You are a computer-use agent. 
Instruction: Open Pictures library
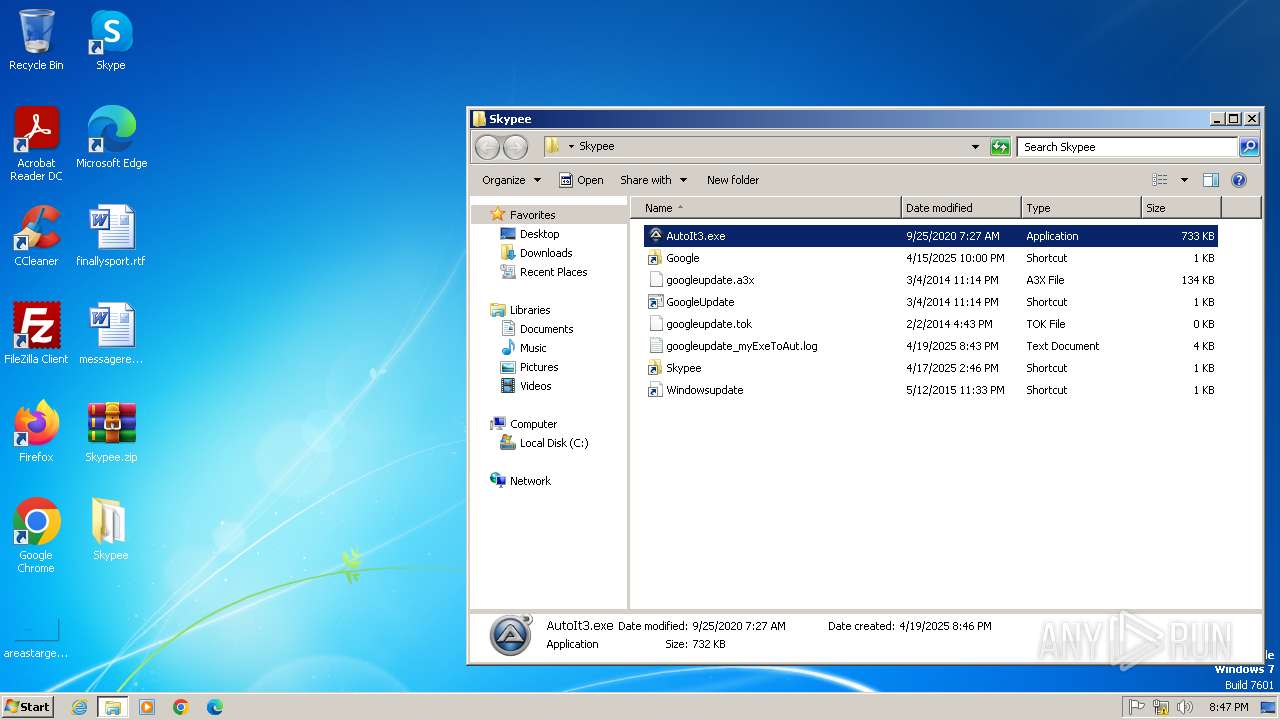tap(539, 367)
